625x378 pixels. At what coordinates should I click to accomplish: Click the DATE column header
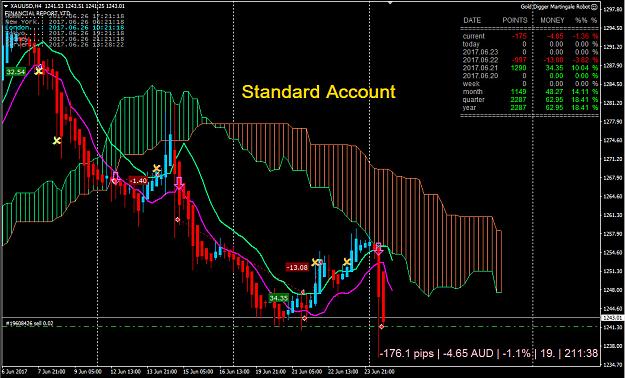tap(472, 20)
